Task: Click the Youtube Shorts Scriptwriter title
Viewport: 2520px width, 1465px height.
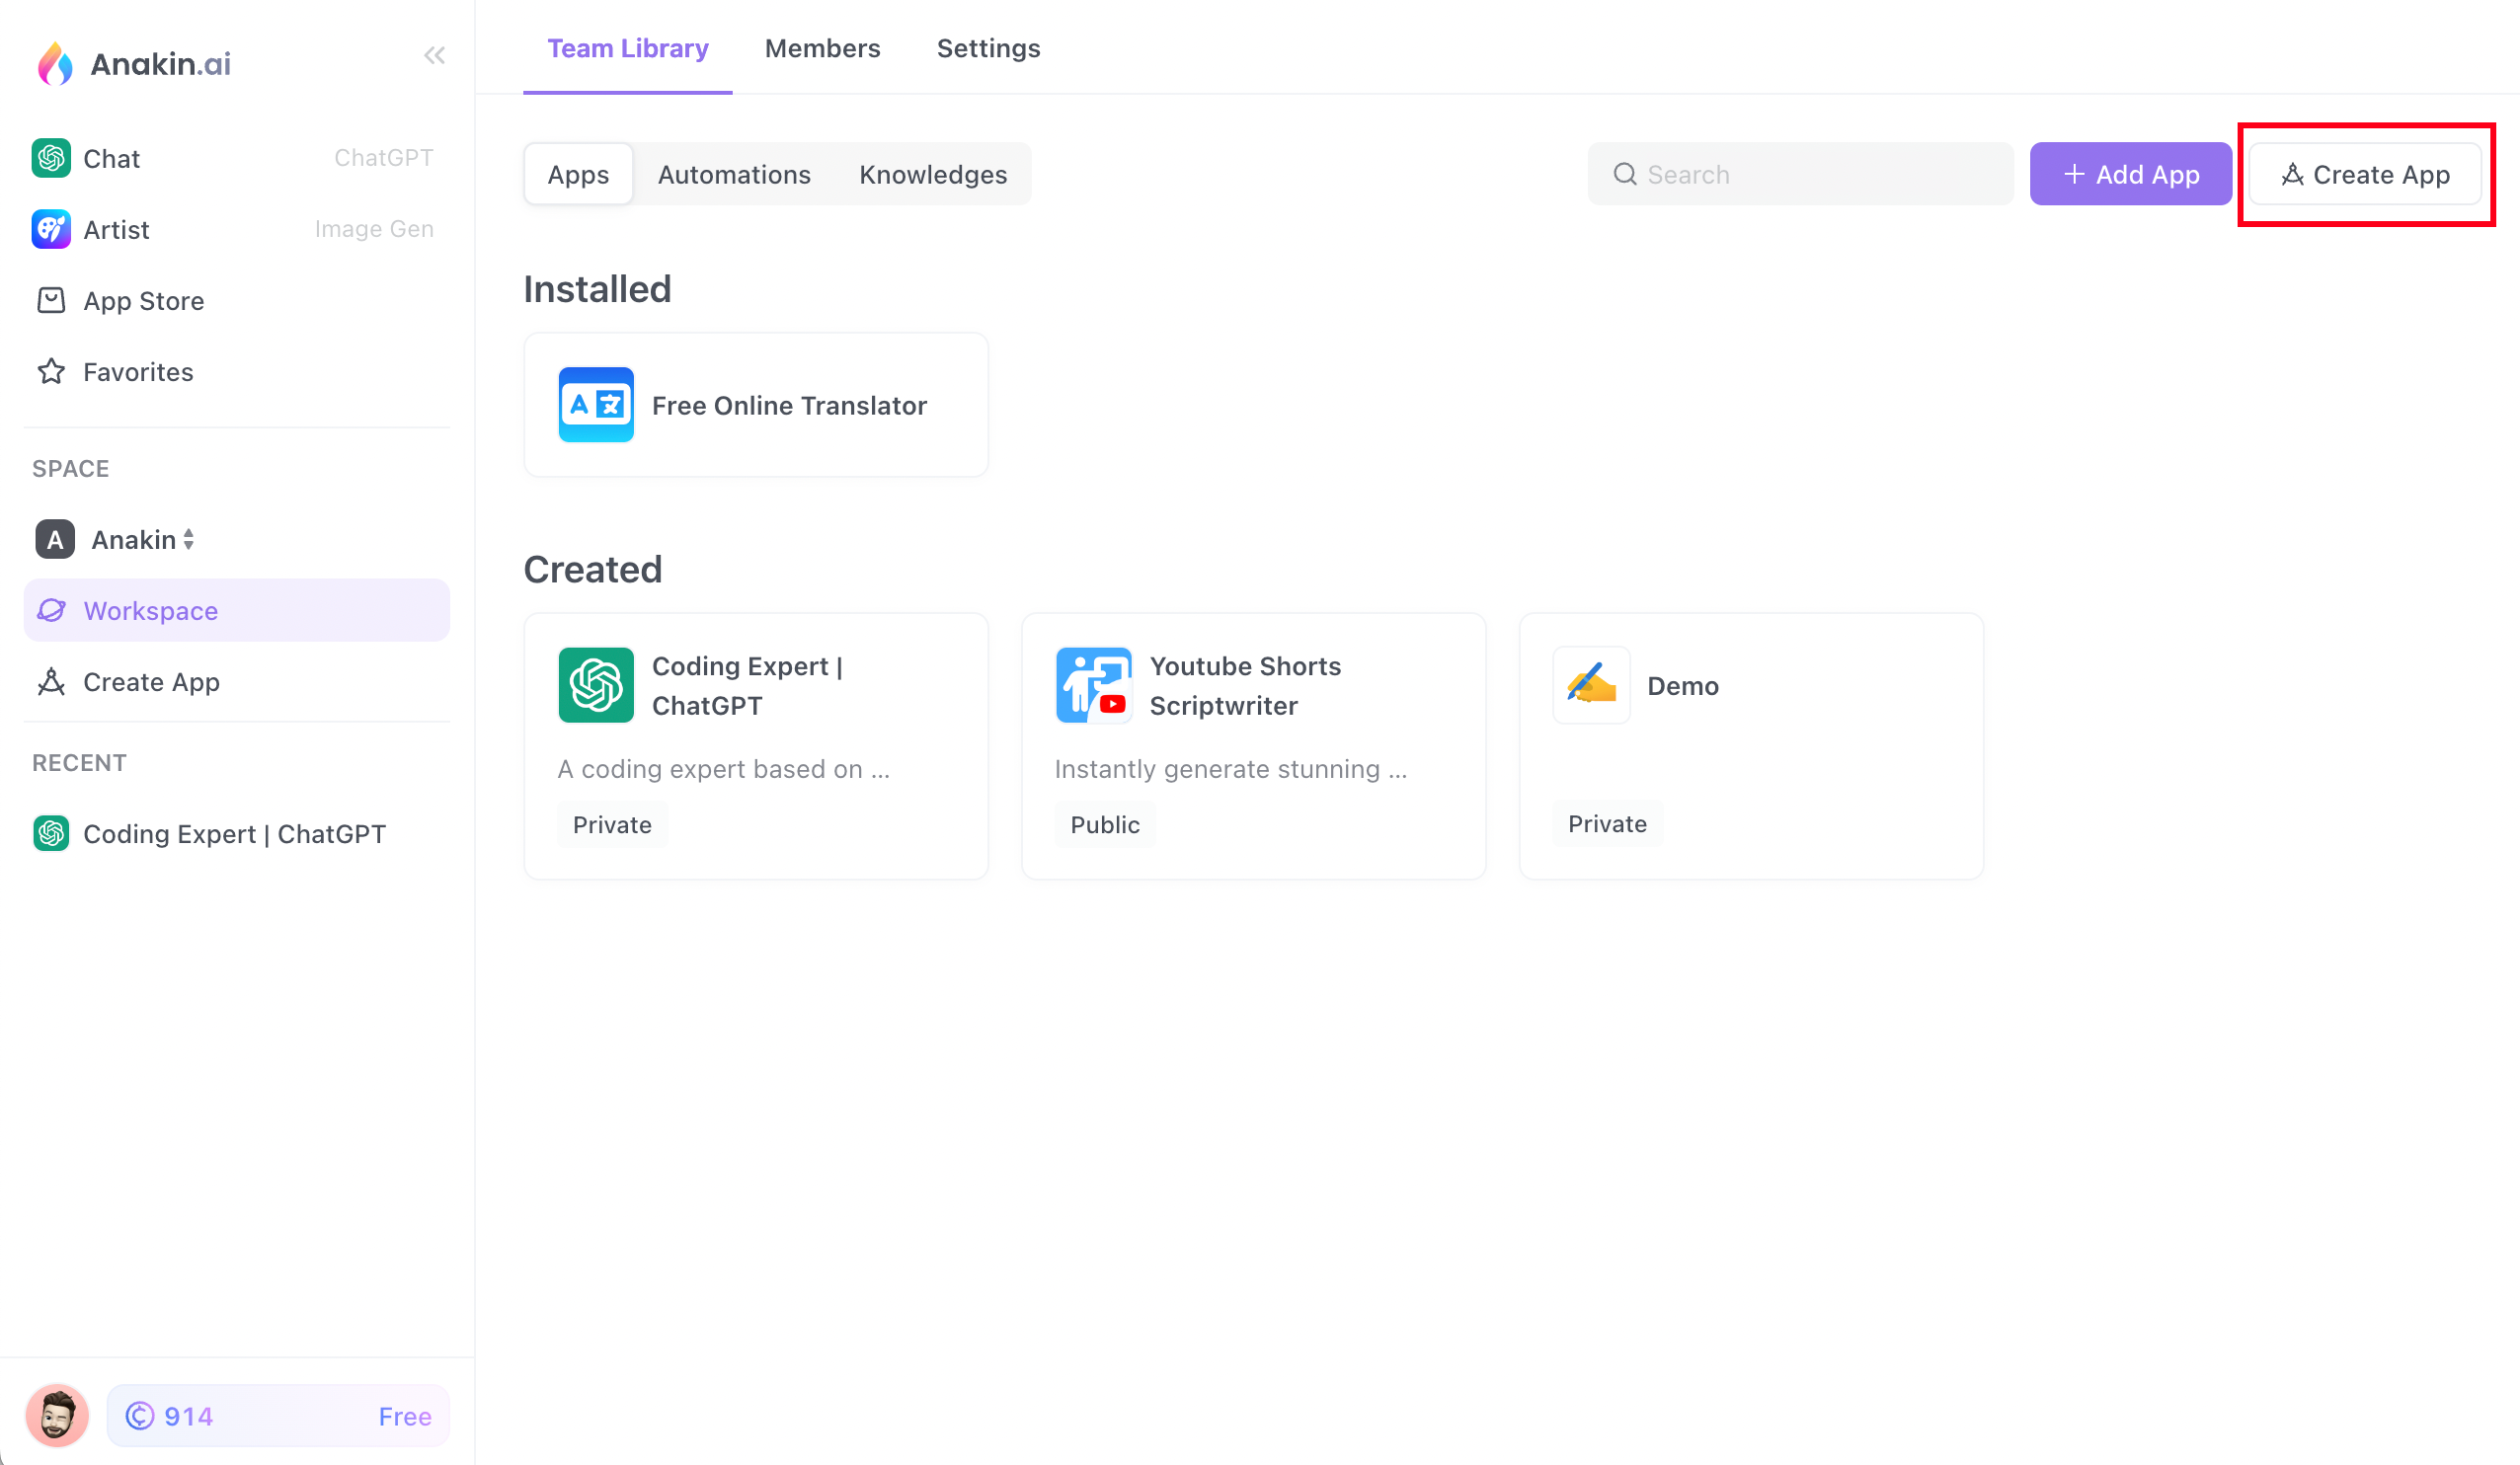Action: (1245, 685)
